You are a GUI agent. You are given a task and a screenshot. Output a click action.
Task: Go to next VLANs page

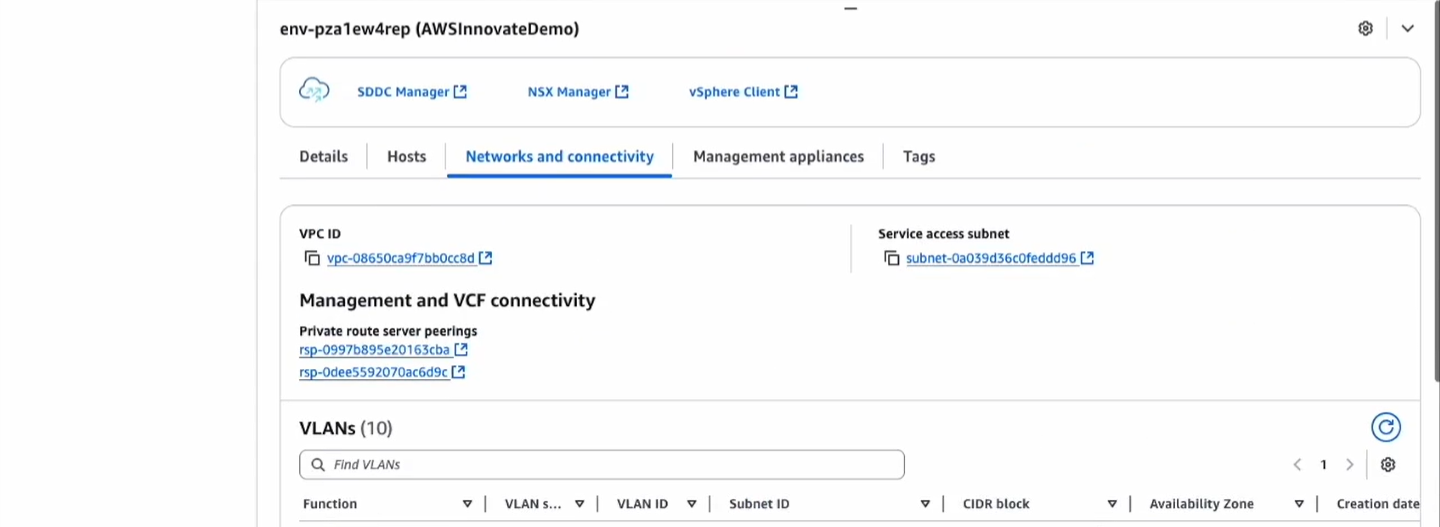click(x=1349, y=465)
